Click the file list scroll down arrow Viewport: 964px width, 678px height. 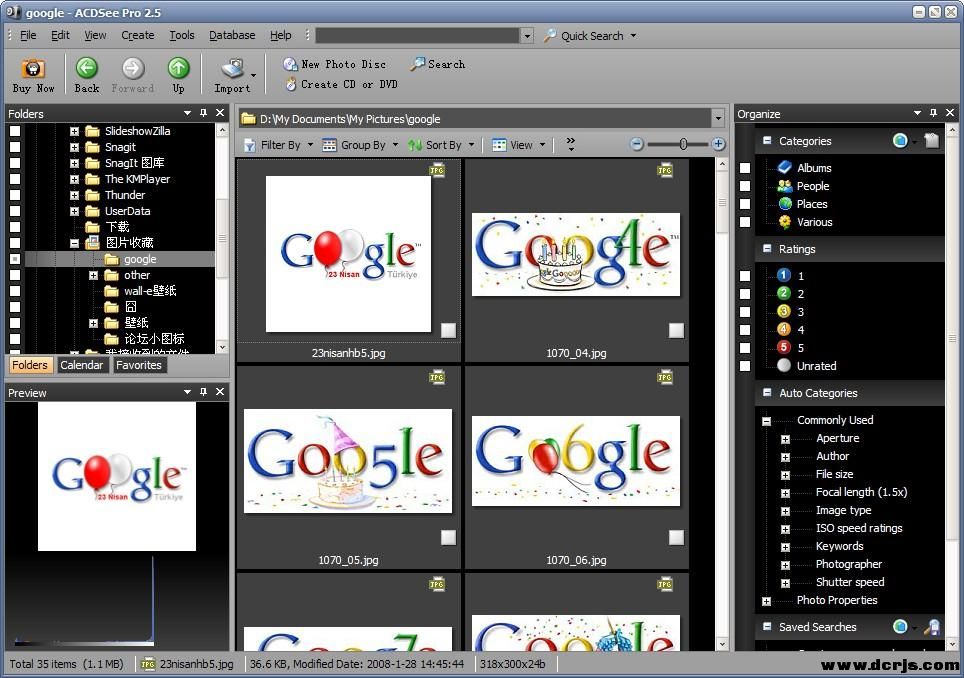tap(722, 644)
